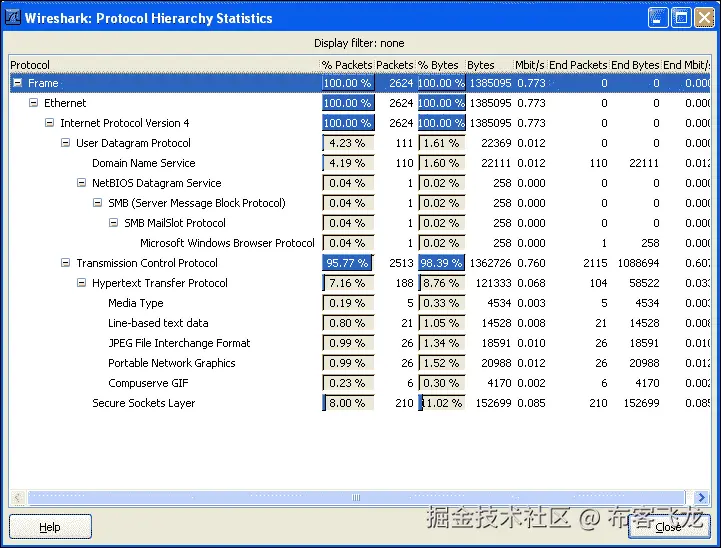Click bytes value 20988 in PNG row
Image resolution: width=721 pixels, height=548 pixels.
(496, 363)
